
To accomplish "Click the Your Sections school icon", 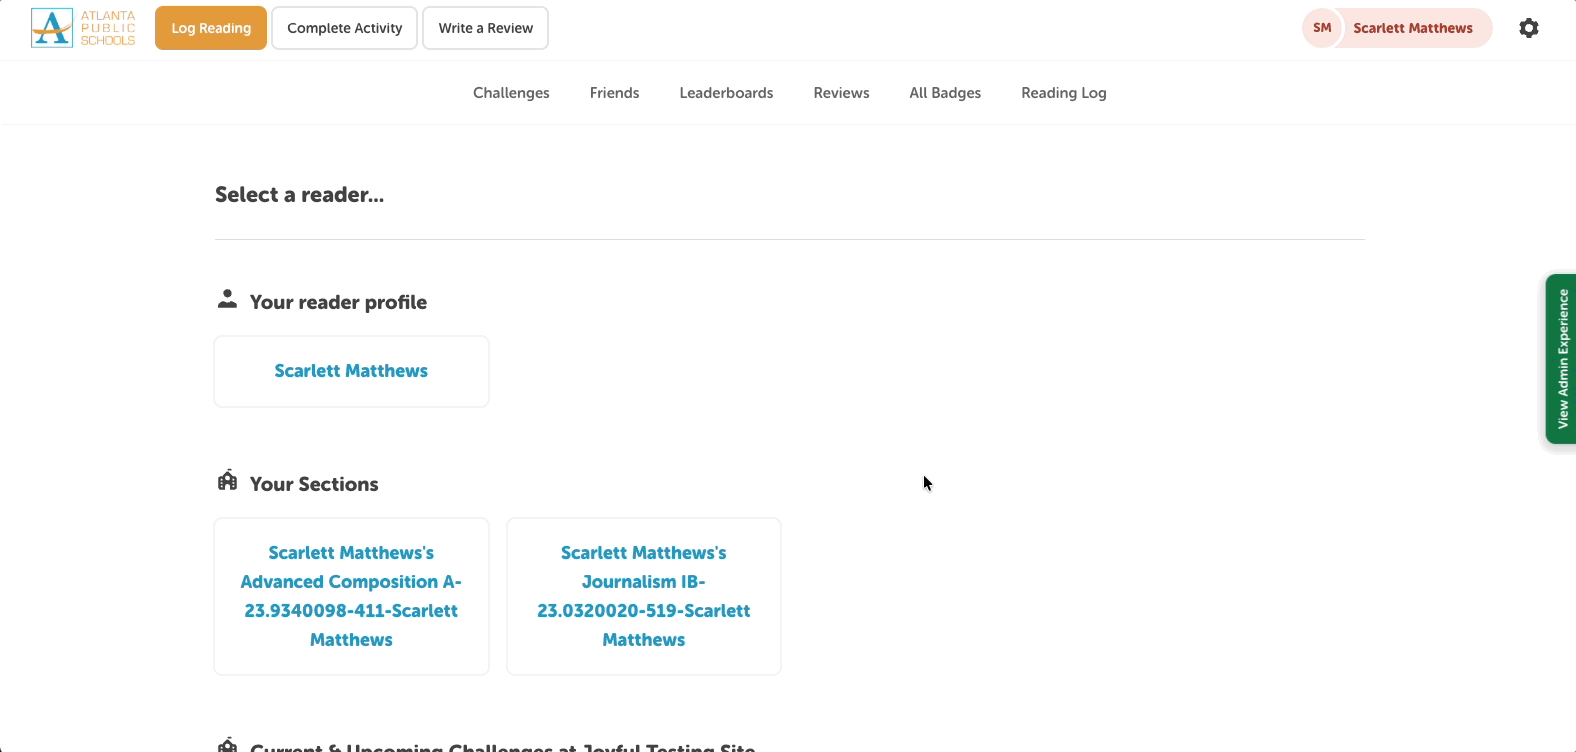I will coord(227,481).
